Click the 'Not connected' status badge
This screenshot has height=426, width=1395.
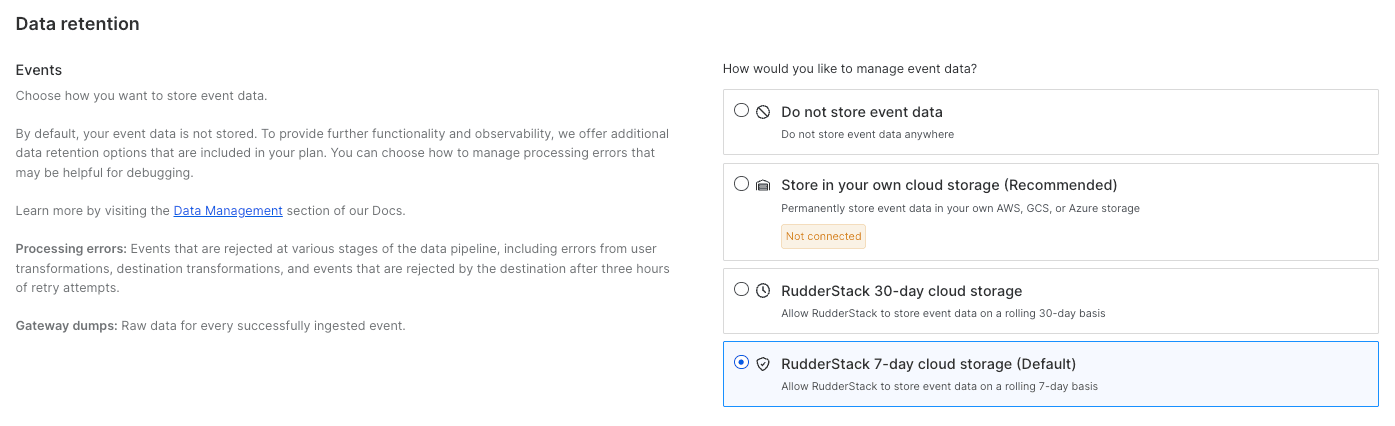823,236
